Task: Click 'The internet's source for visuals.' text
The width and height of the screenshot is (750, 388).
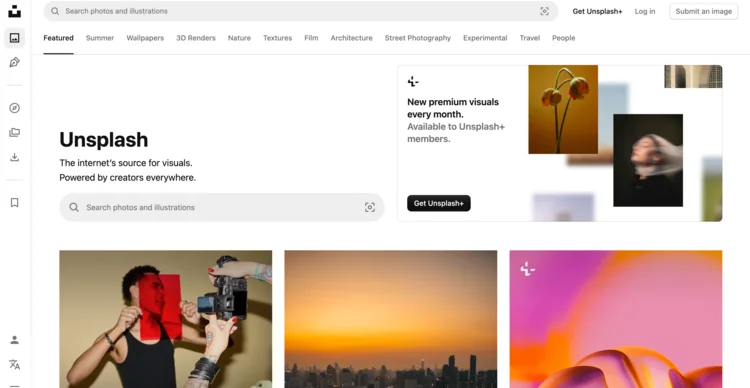Action: tap(126, 163)
